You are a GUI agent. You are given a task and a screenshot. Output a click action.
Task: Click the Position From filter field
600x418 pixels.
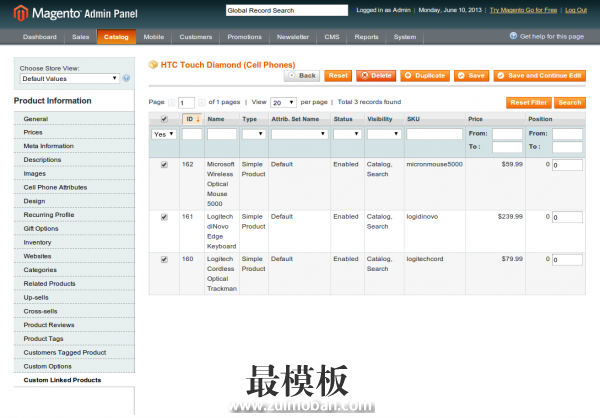tap(567, 134)
